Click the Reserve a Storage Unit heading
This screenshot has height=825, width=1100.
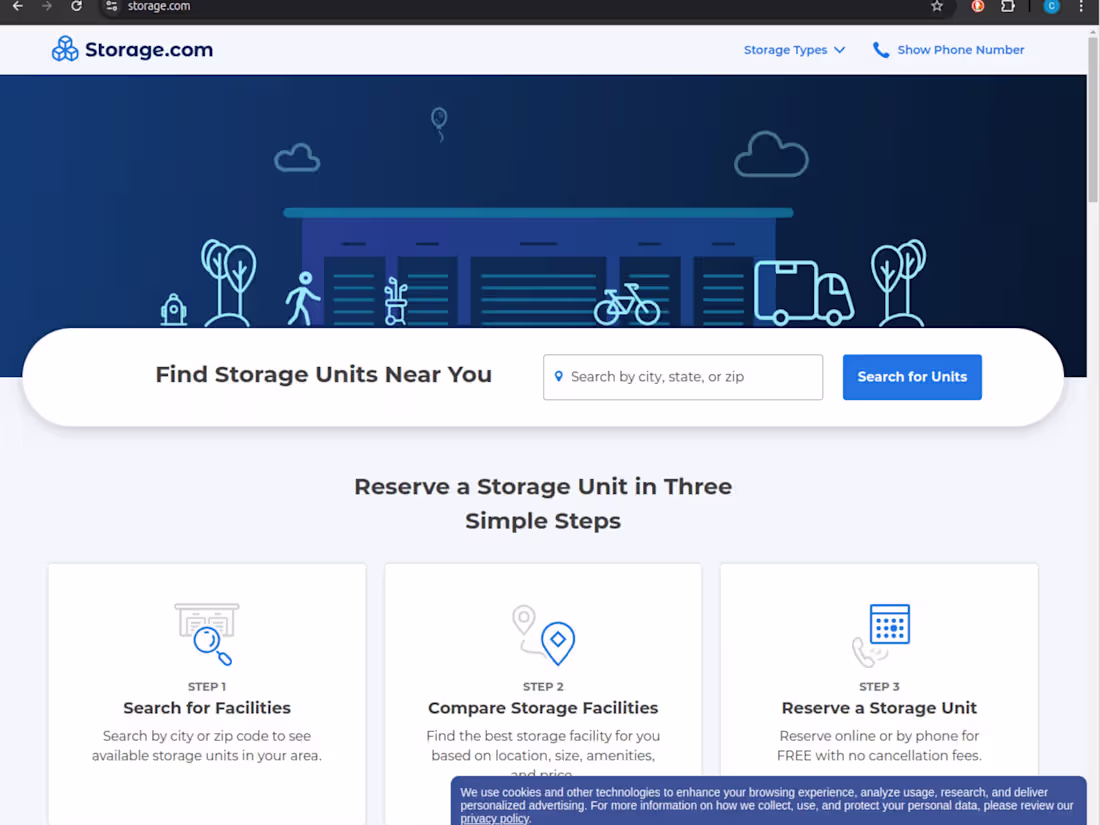pyautogui.click(x=879, y=708)
